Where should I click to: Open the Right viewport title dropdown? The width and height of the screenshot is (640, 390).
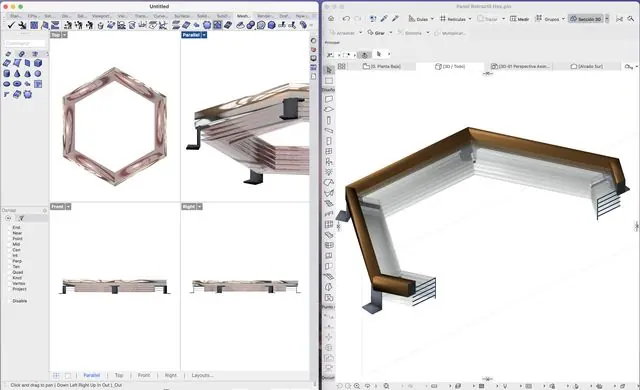(x=200, y=207)
